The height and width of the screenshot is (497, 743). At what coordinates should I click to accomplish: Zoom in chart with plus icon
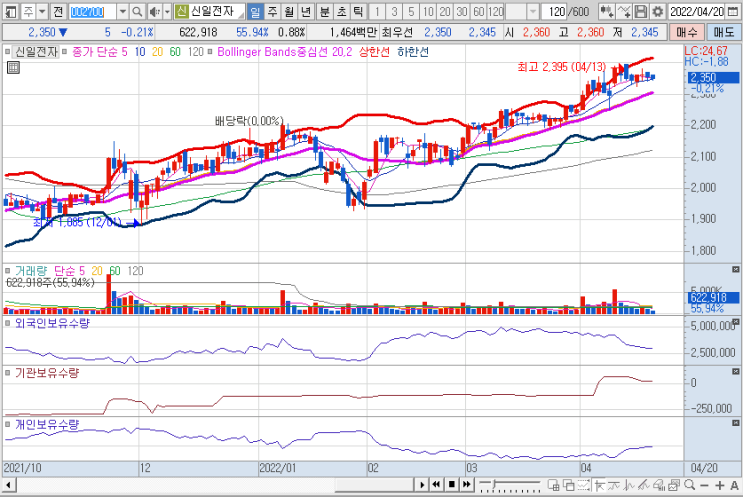coord(719,485)
